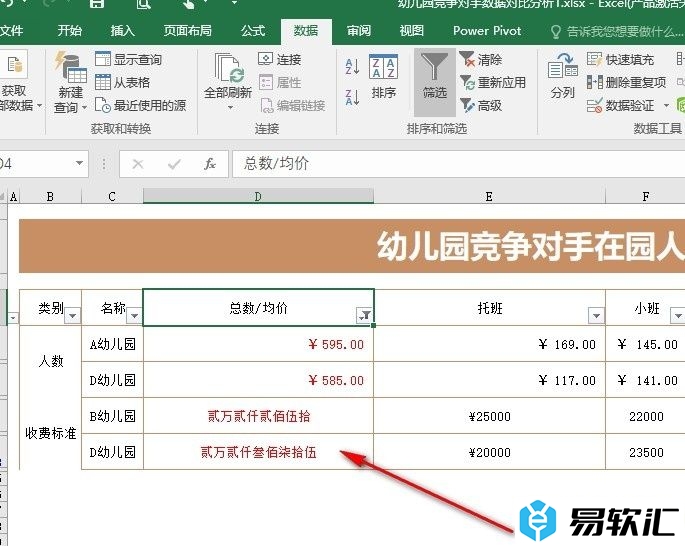Select cell ¥20000

pos(489,452)
